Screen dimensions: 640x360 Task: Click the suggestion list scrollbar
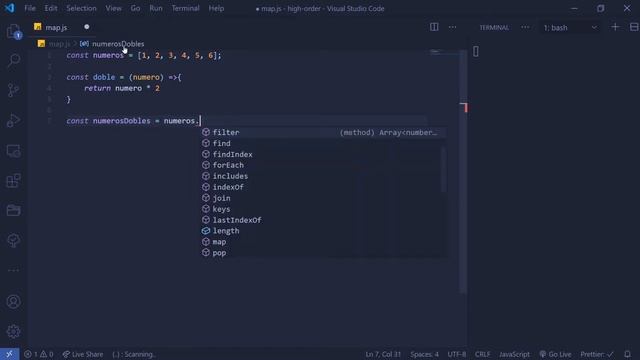(443, 169)
